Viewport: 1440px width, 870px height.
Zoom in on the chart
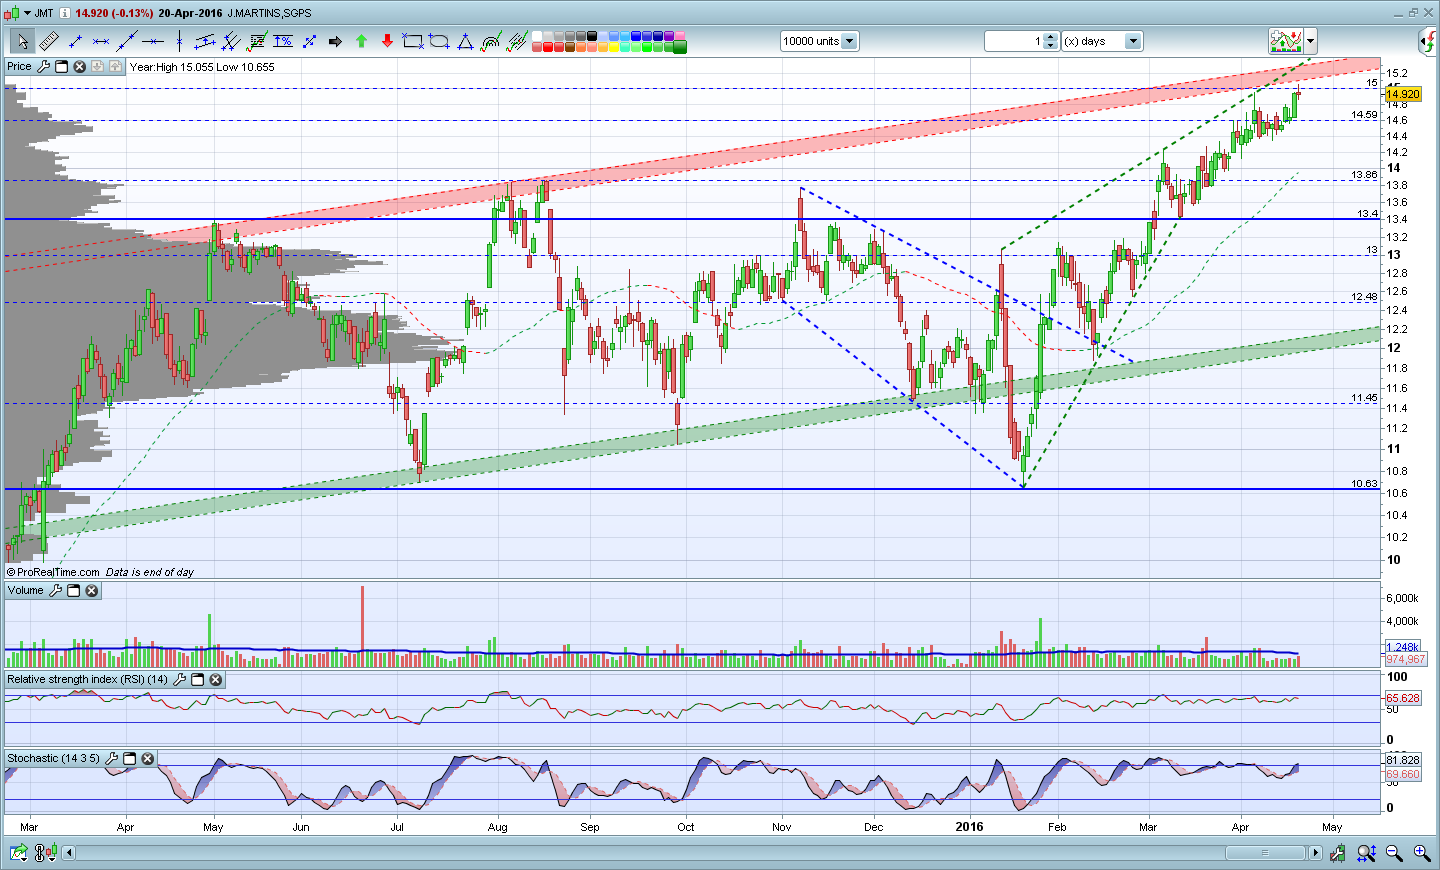(1421, 853)
